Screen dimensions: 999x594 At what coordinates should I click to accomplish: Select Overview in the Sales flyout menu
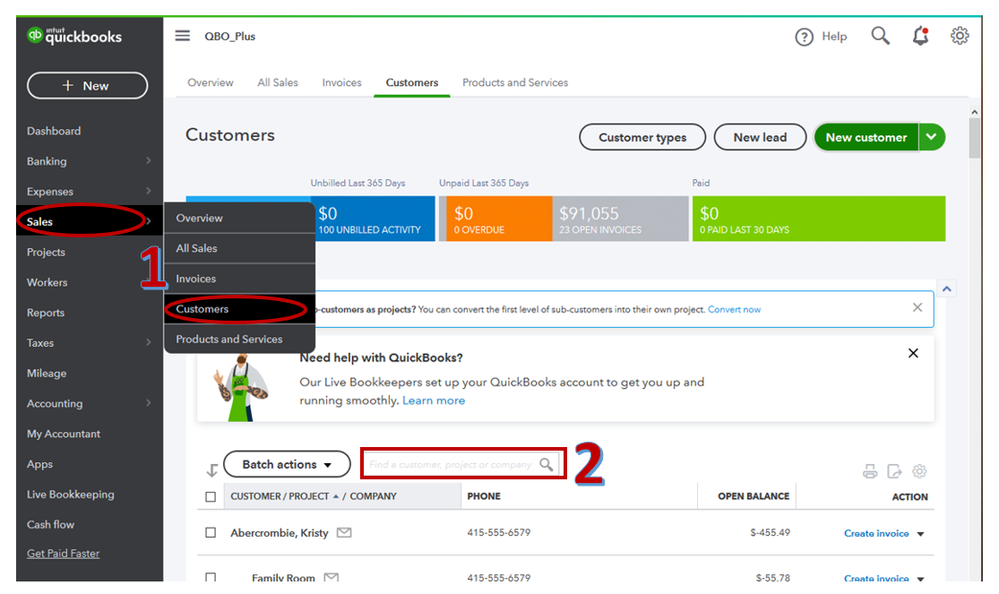(240, 218)
